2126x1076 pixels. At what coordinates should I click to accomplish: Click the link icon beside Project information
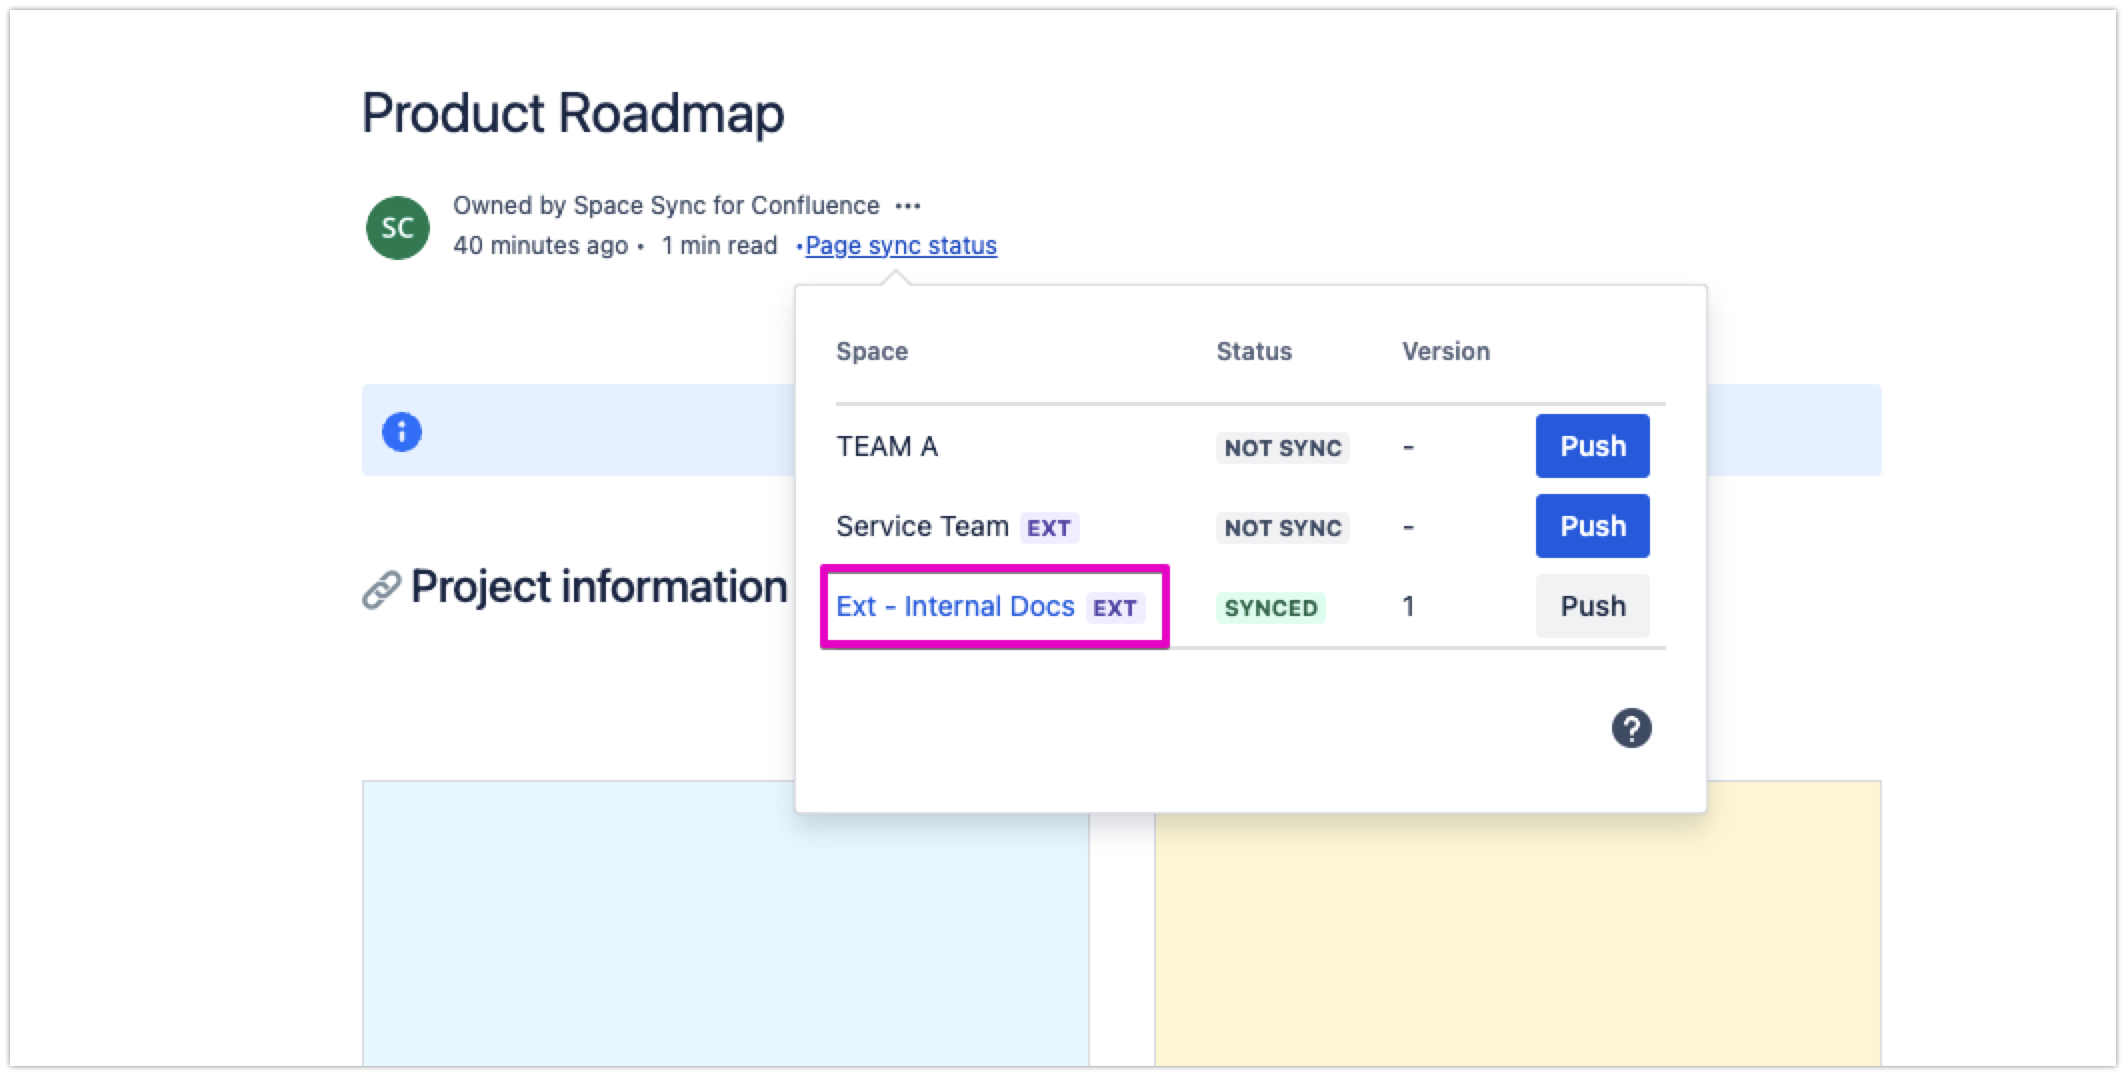pos(381,590)
